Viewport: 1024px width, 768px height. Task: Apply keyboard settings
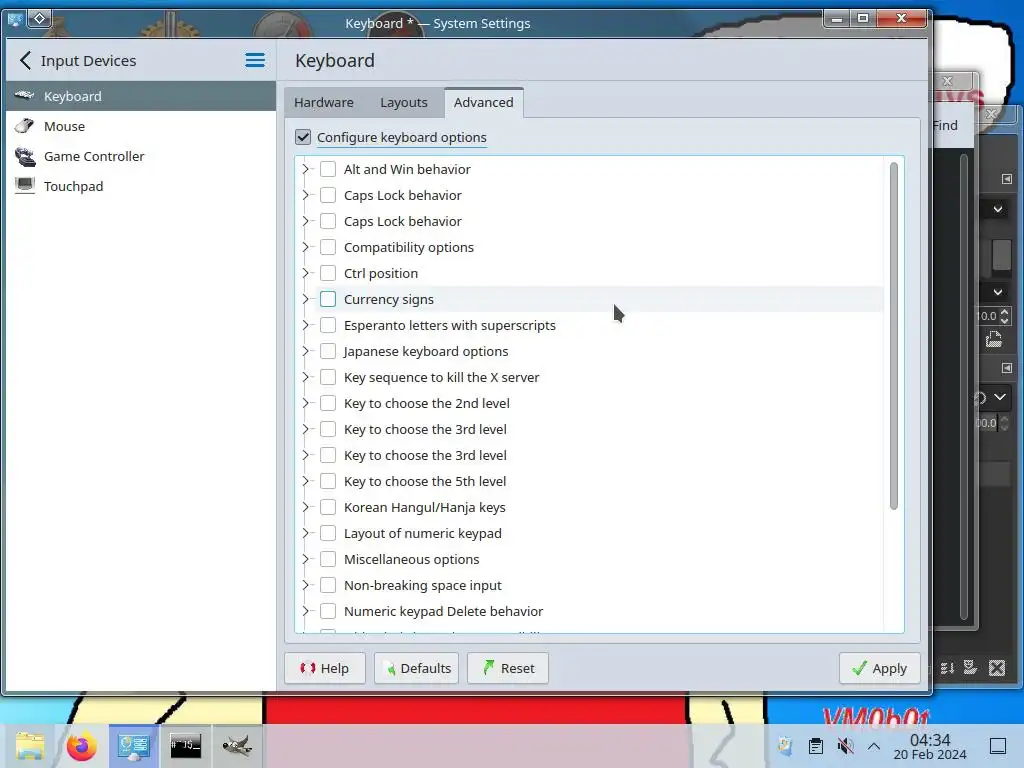879,668
